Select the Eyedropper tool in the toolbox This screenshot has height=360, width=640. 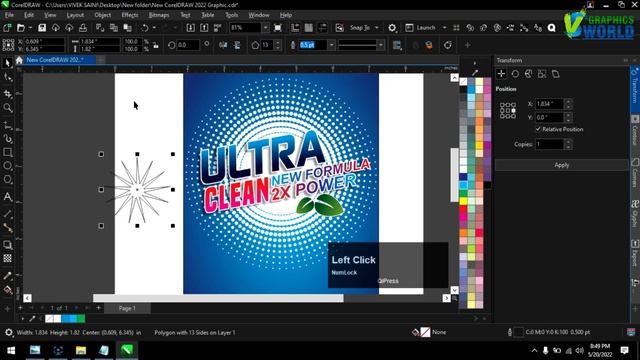tap(7, 276)
